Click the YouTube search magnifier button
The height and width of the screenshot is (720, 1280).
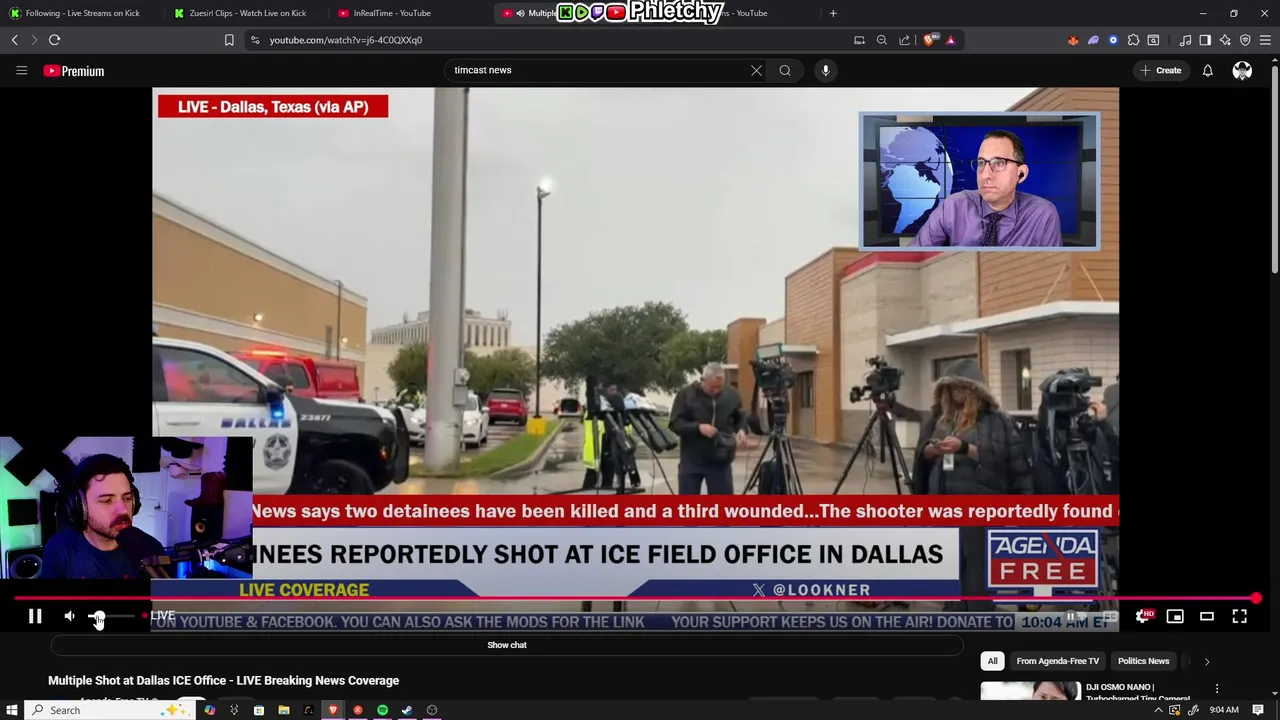[785, 70]
